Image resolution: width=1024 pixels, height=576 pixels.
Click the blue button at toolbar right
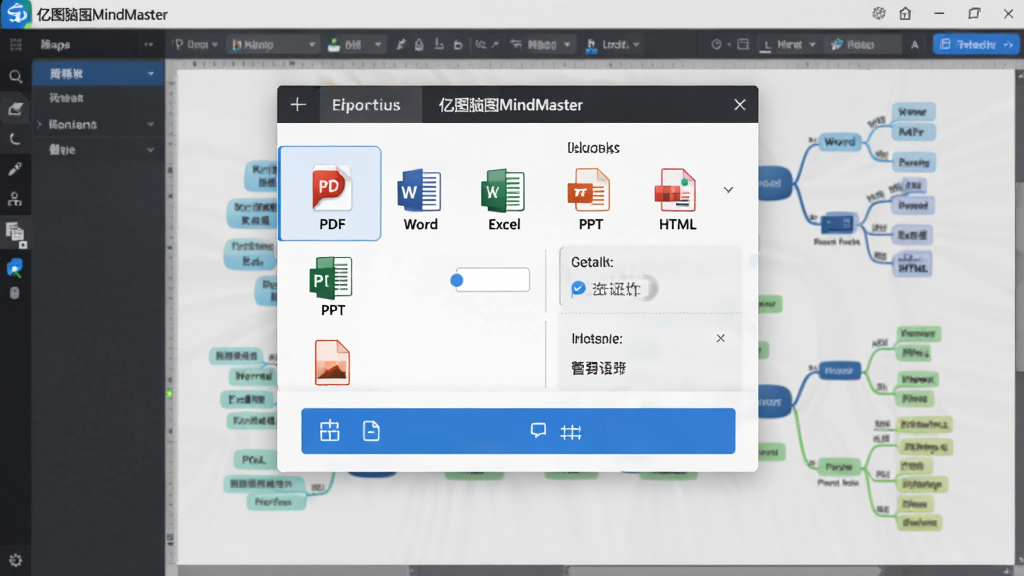click(976, 44)
